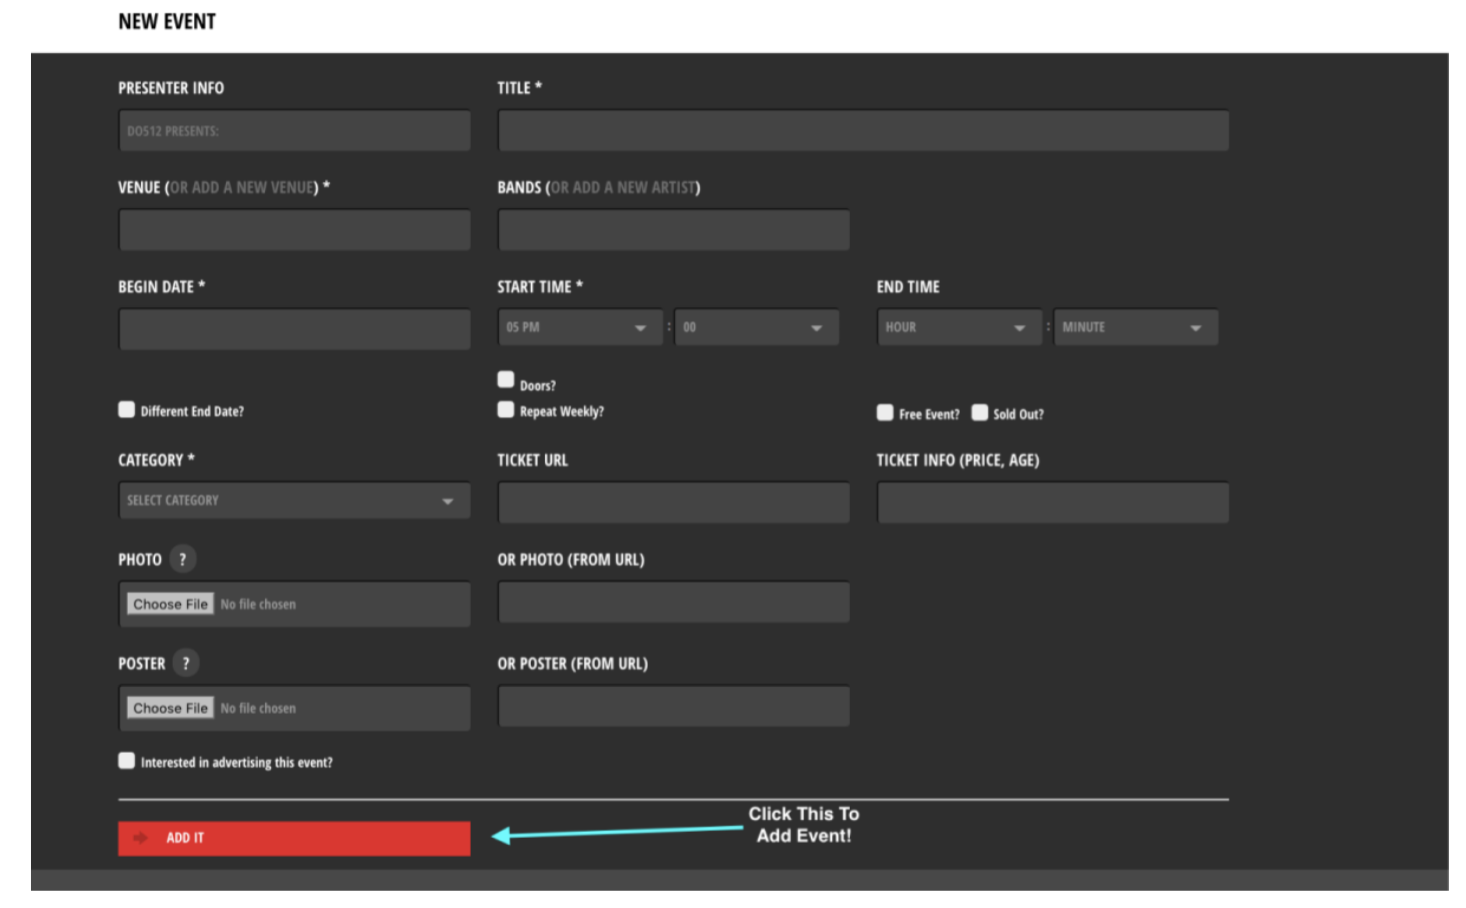This screenshot has width=1466, height=908.
Task: Expand the end time Minute dropdown
Action: (1135, 328)
